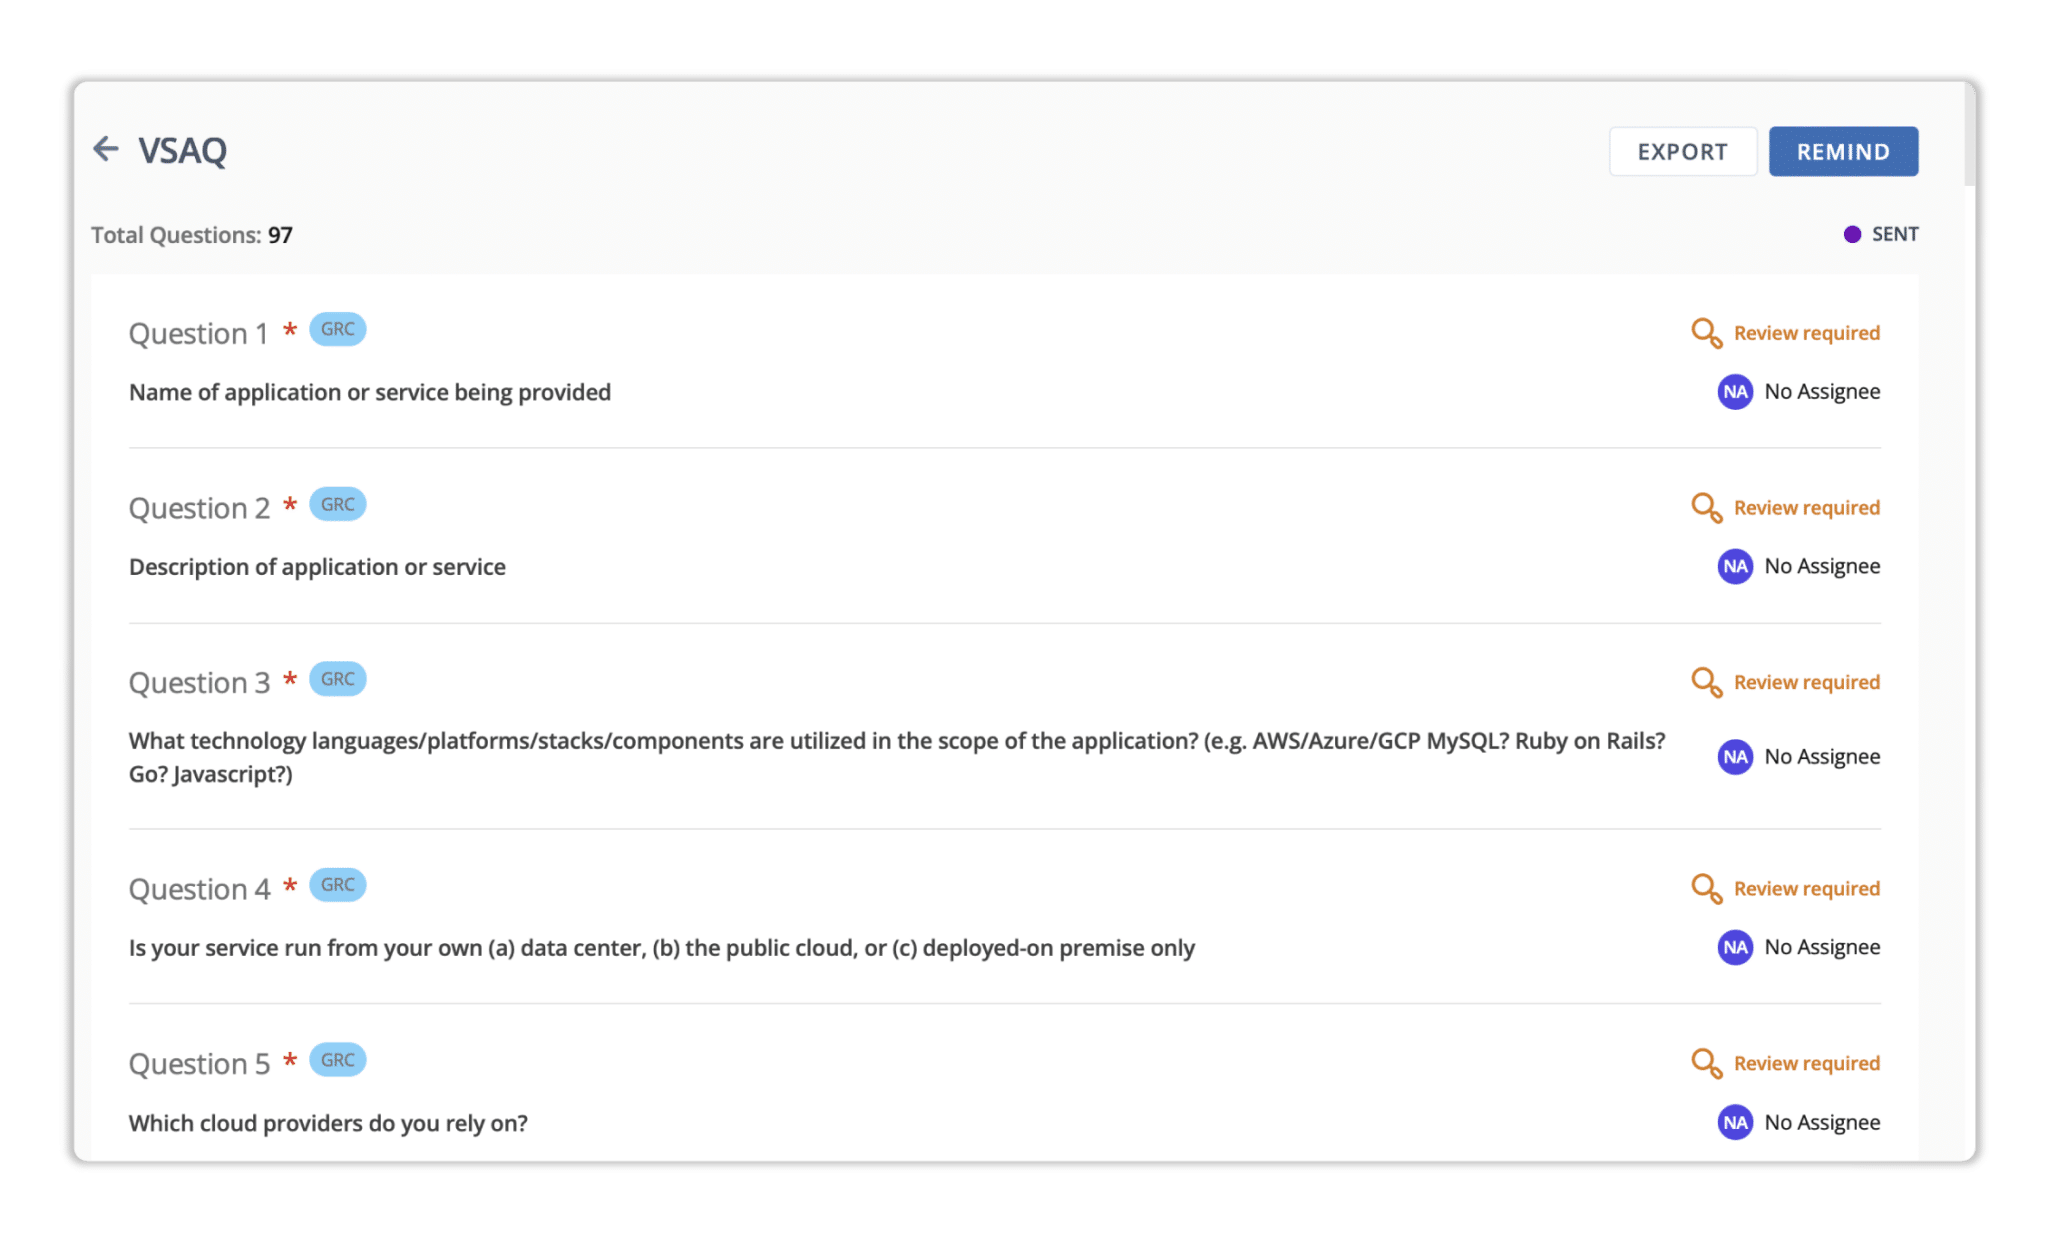Select No Assignee on Question 5
2048x1236 pixels.
click(x=1822, y=1123)
